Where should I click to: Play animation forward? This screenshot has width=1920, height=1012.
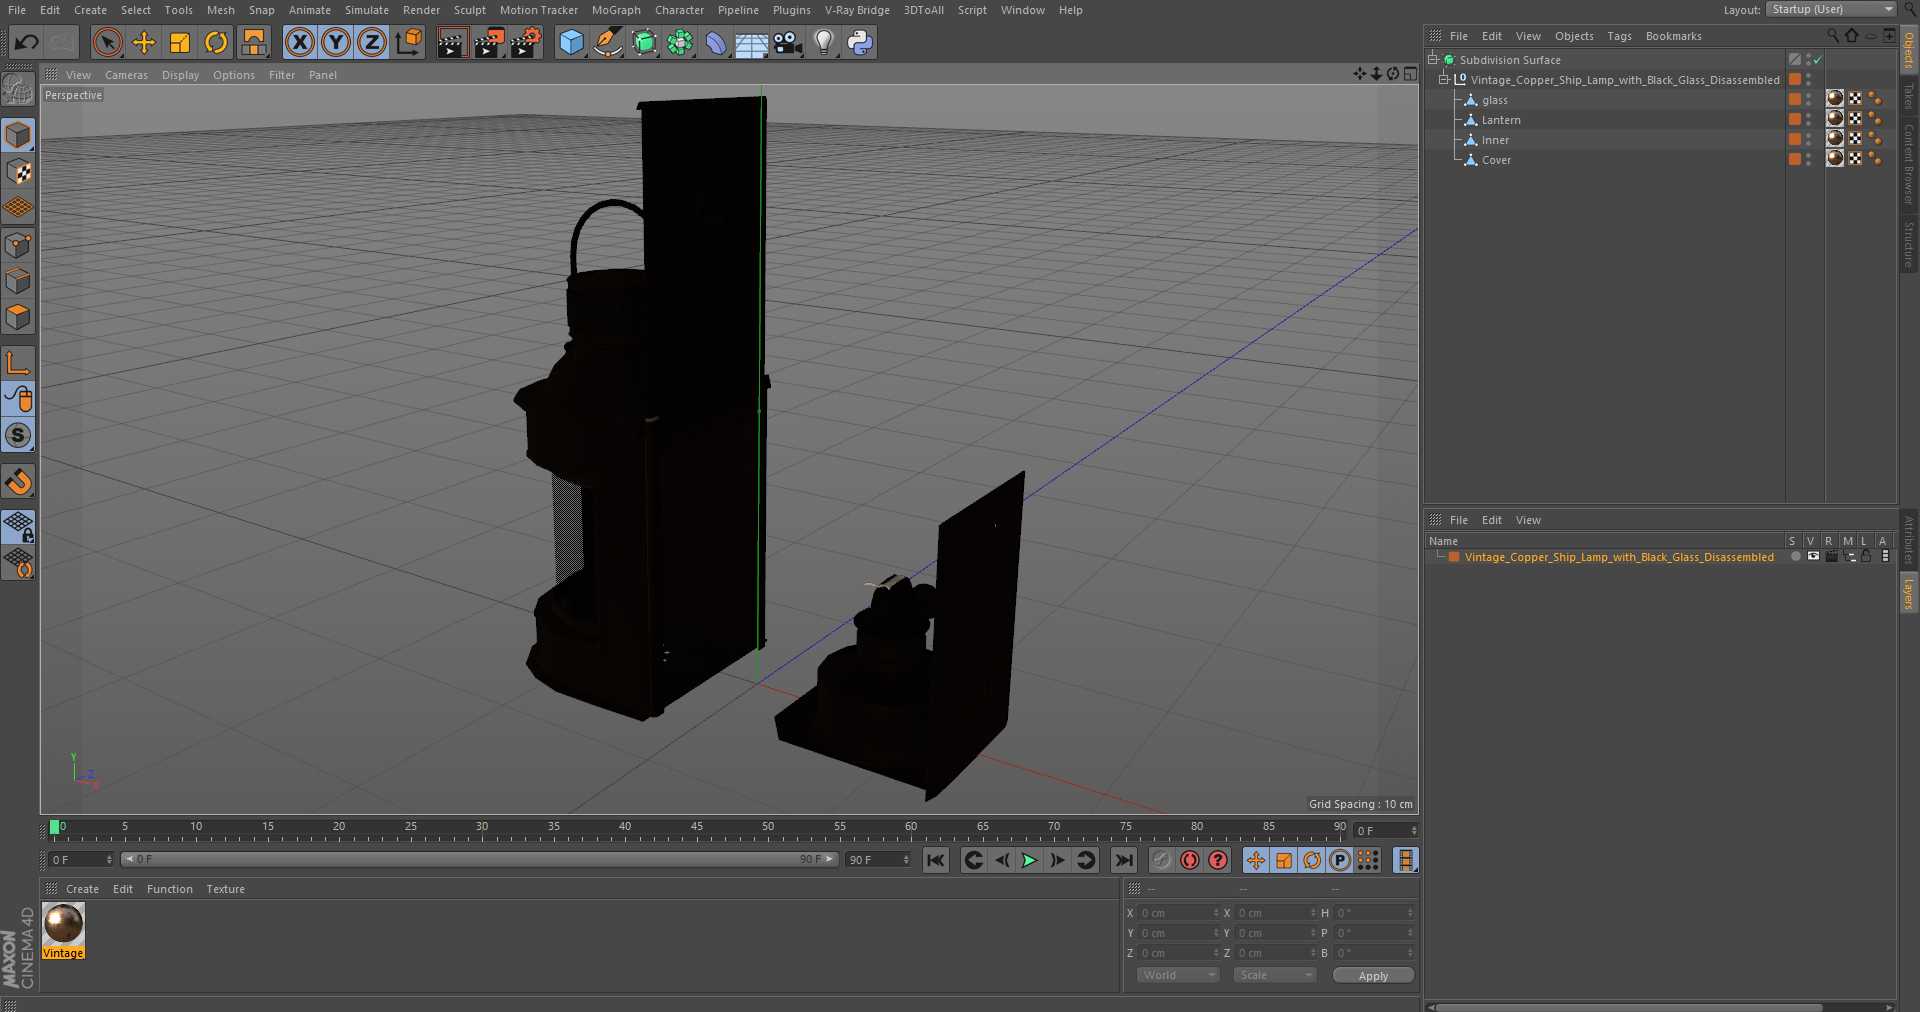[1029, 860]
